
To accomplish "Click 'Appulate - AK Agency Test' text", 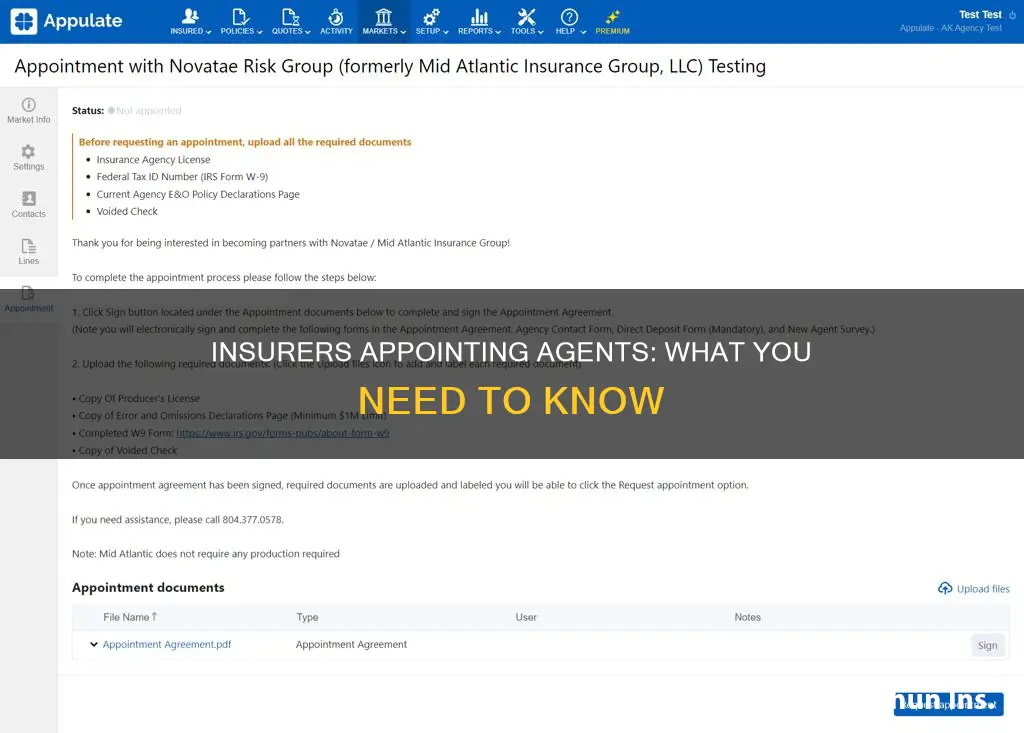I will pyautogui.click(x=950, y=28).
